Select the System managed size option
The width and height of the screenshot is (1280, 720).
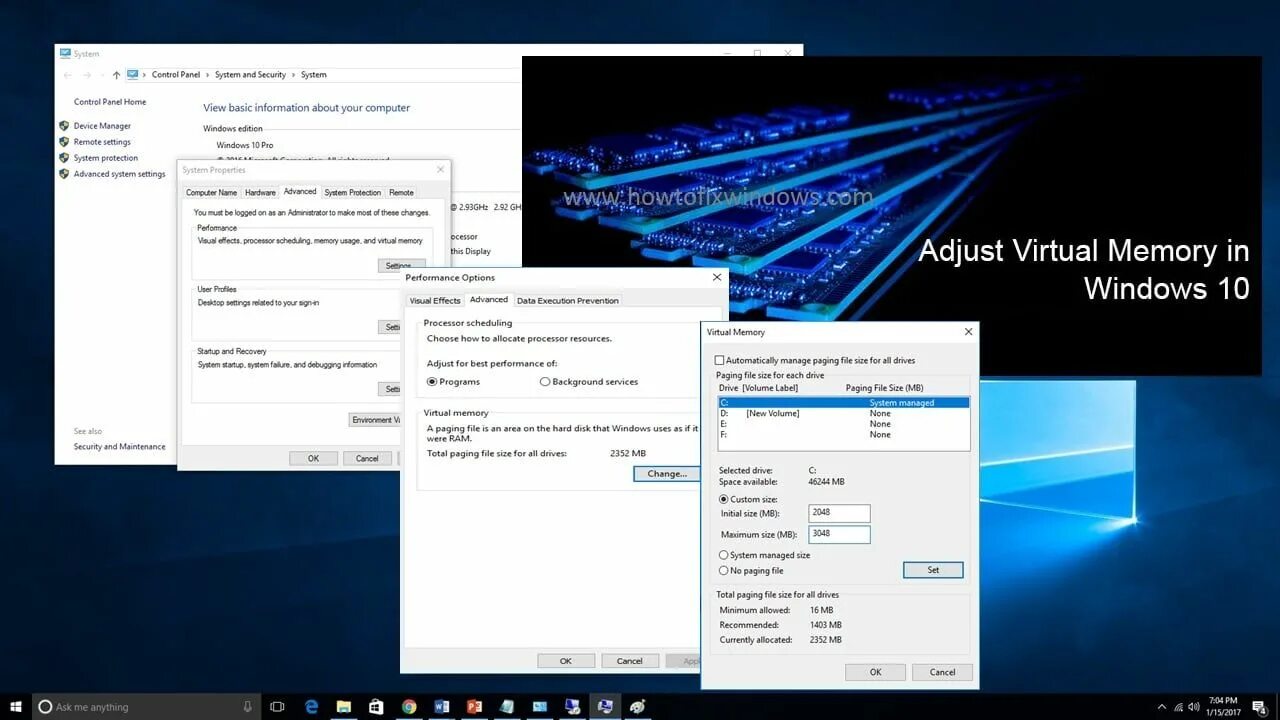click(x=724, y=555)
